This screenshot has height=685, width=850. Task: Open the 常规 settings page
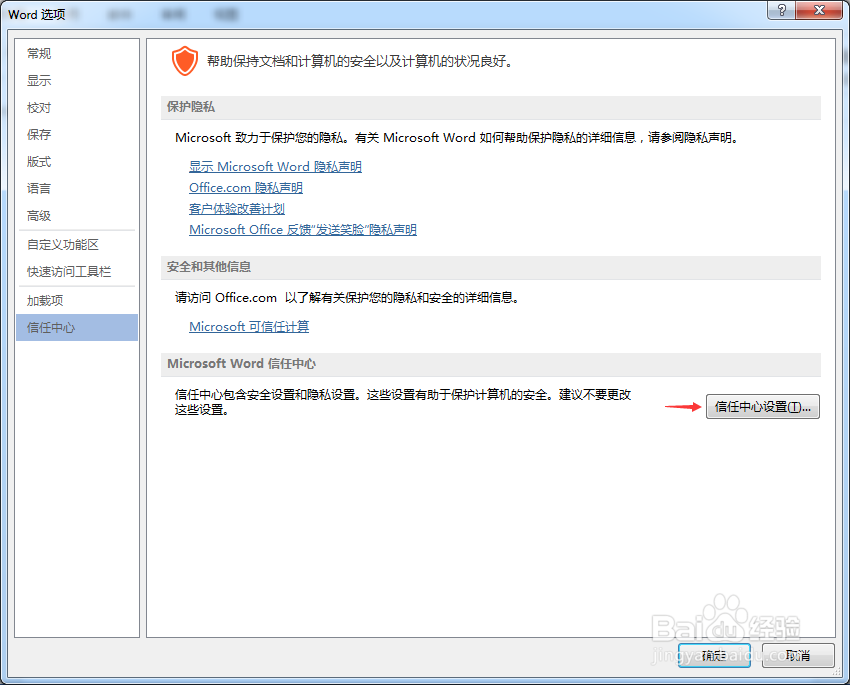coord(38,53)
